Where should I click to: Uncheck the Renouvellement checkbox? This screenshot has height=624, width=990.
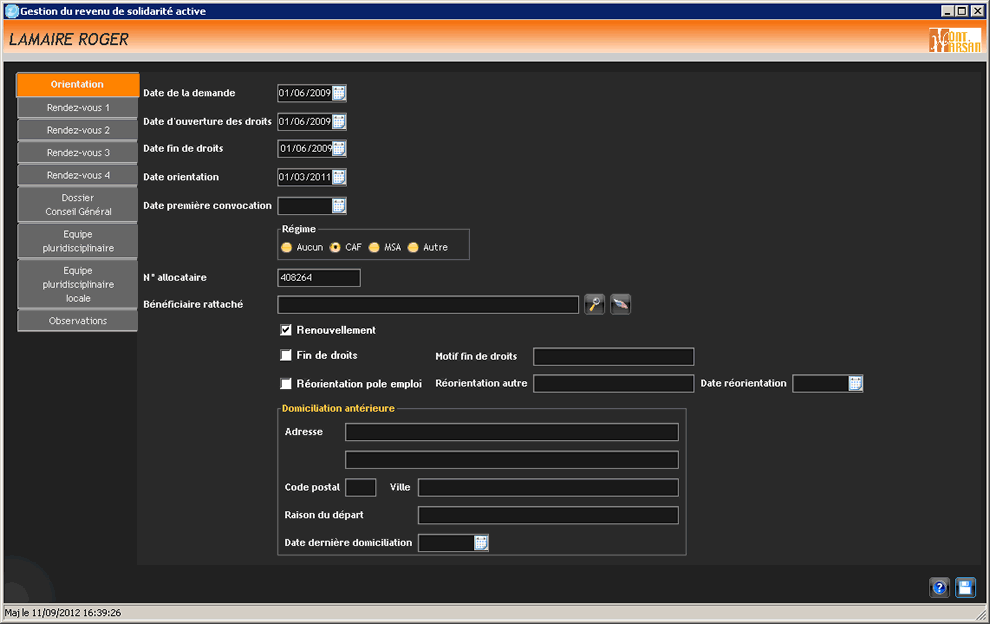[286, 330]
